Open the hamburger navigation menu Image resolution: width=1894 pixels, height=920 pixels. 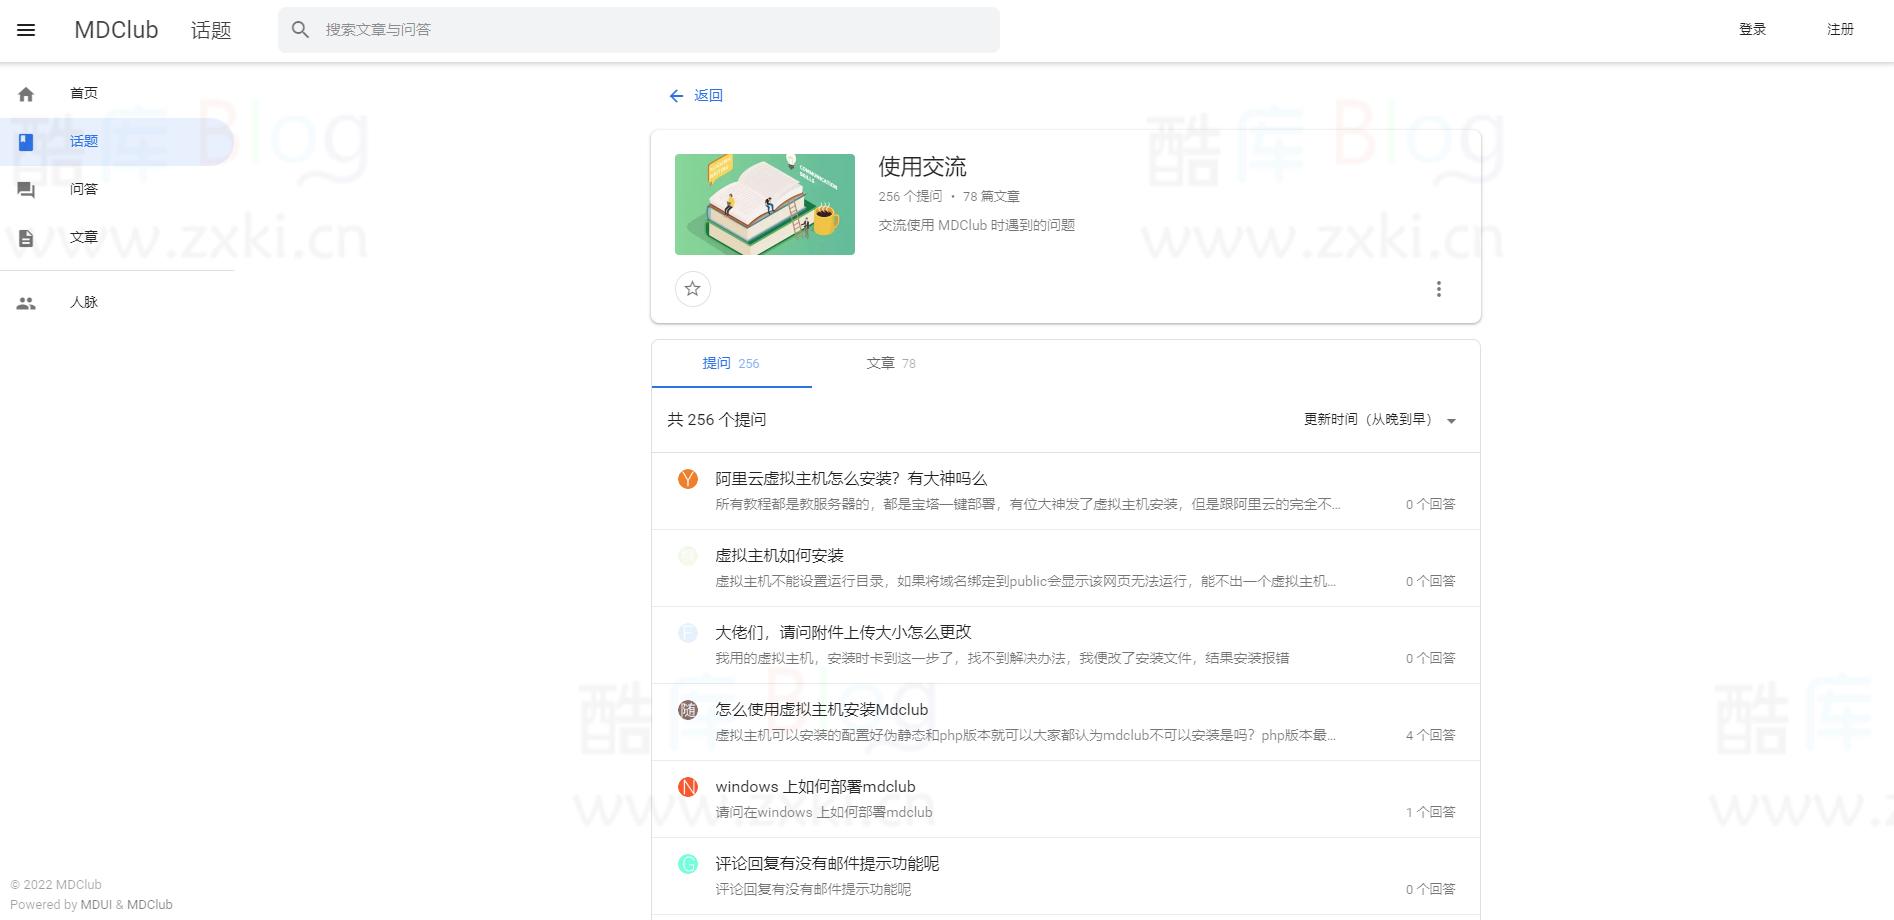click(25, 29)
